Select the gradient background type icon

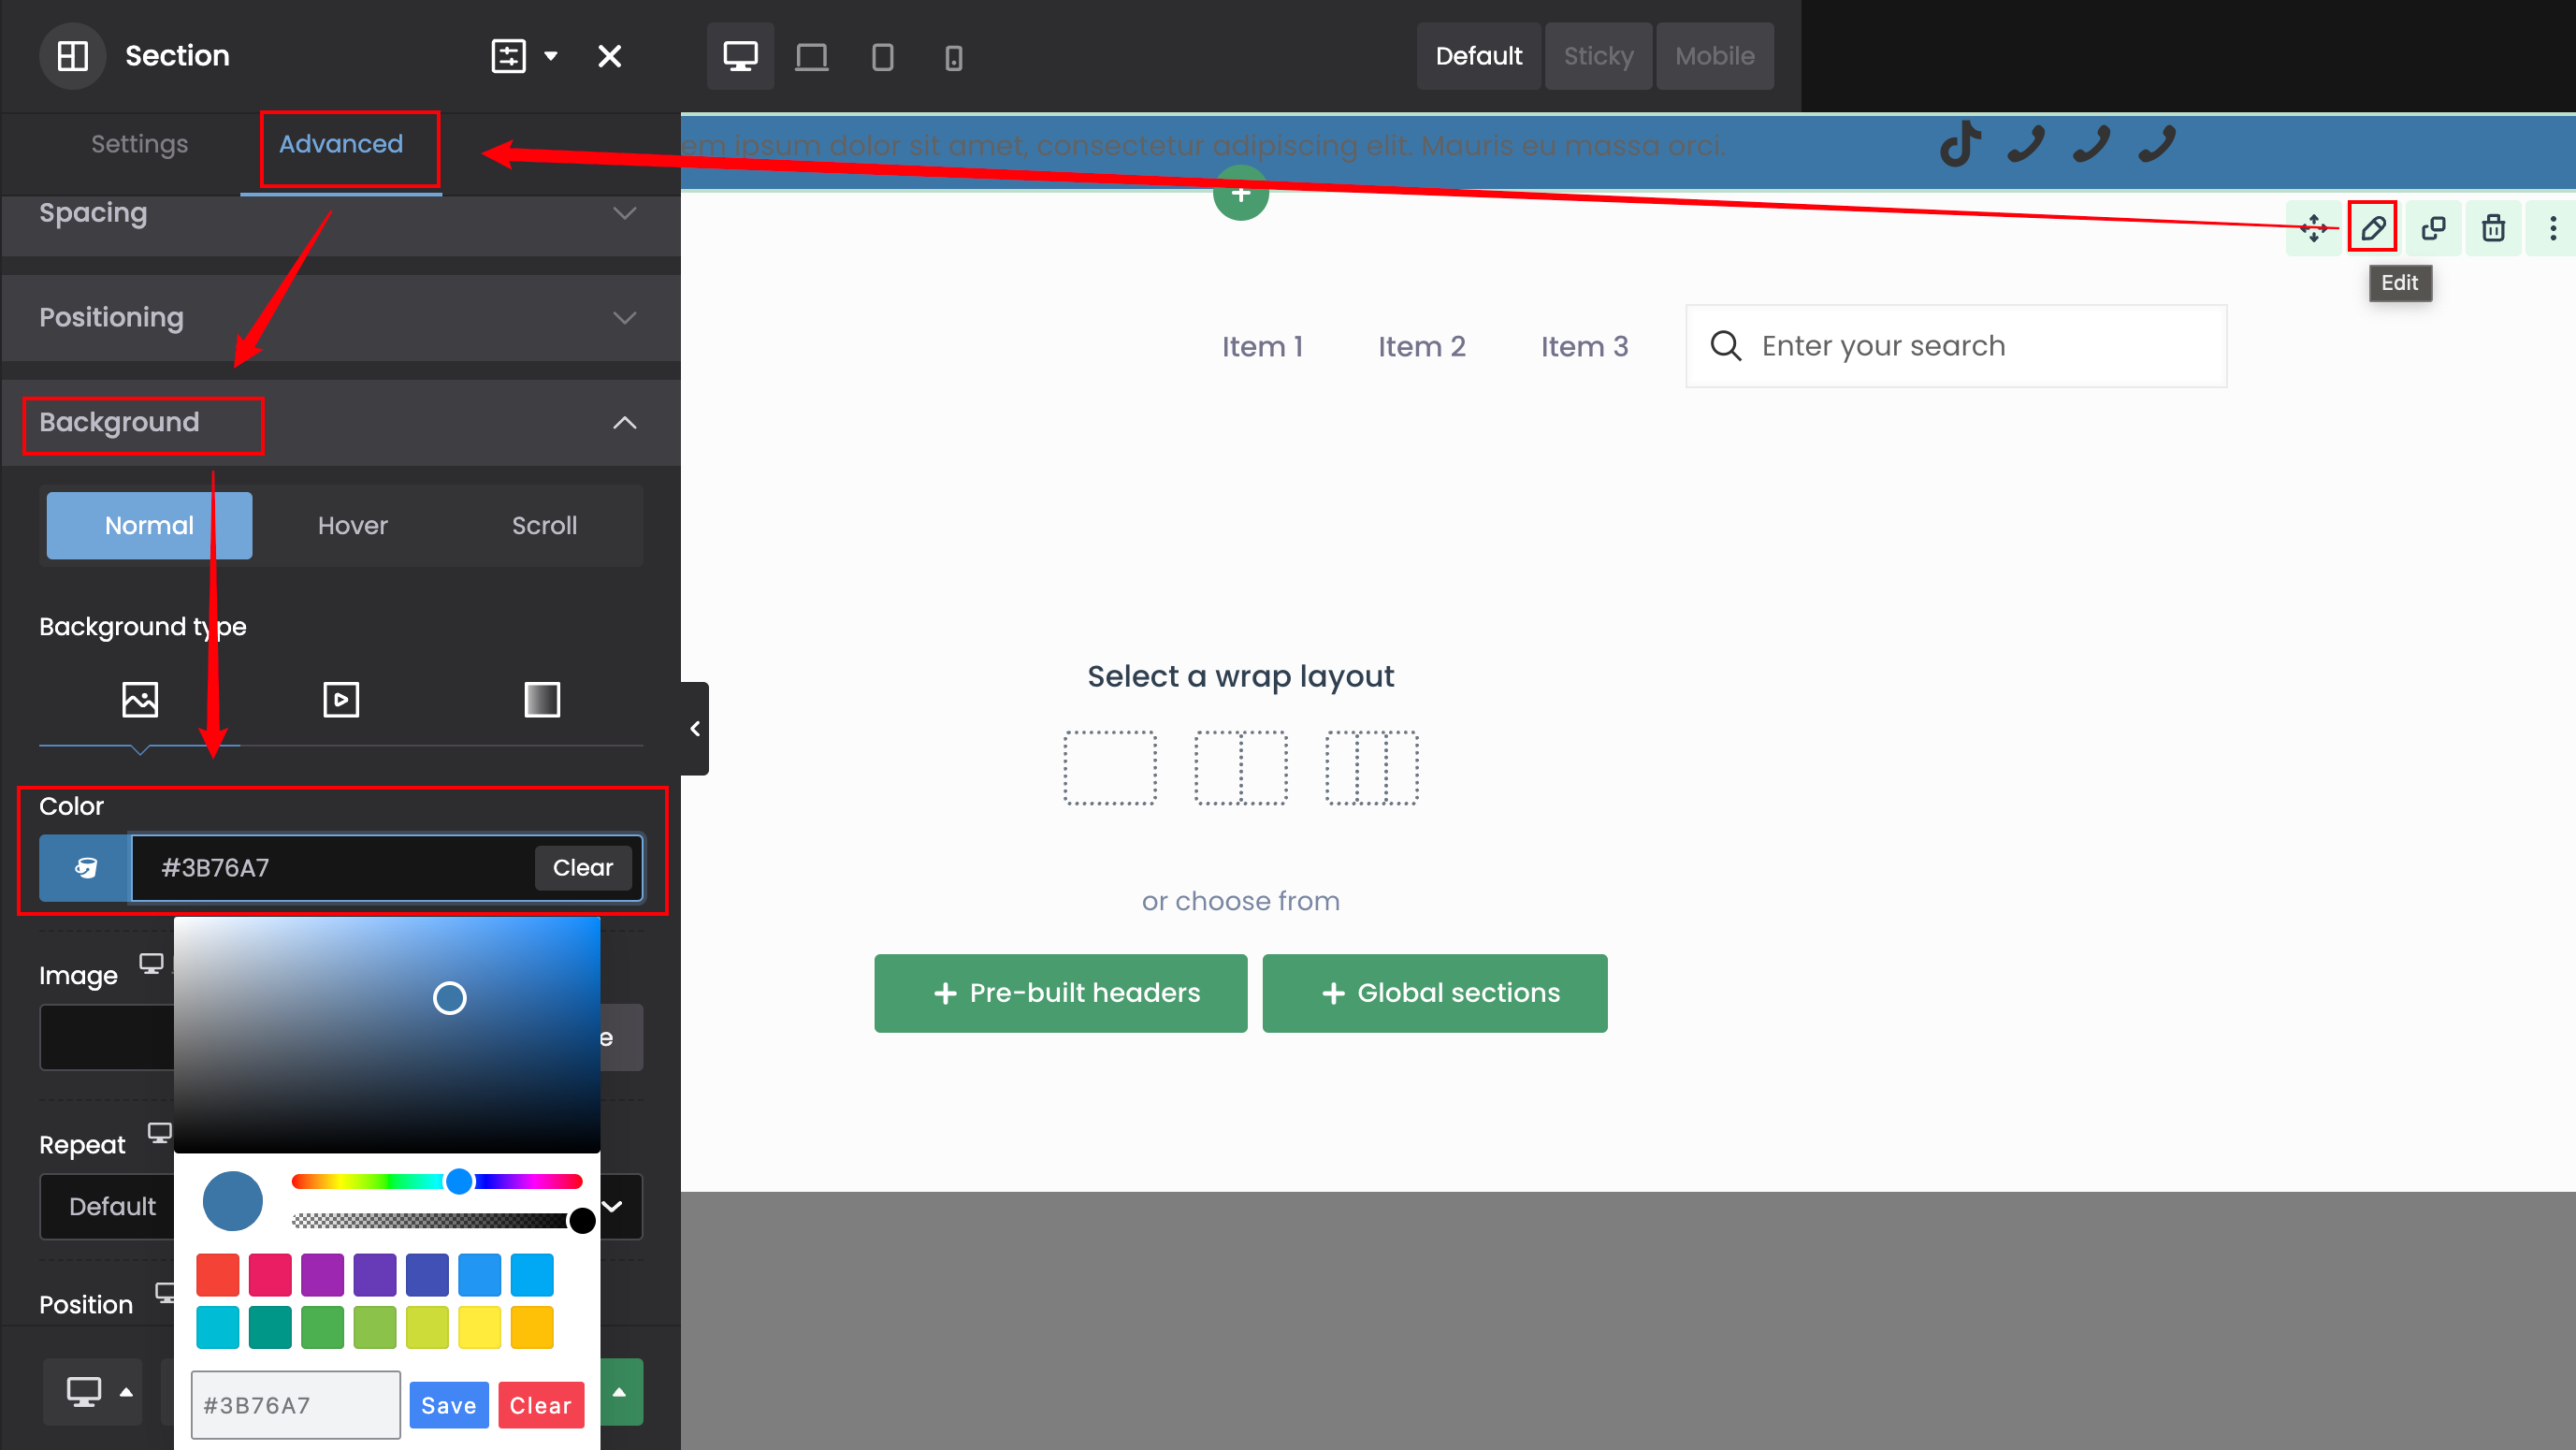point(542,698)
